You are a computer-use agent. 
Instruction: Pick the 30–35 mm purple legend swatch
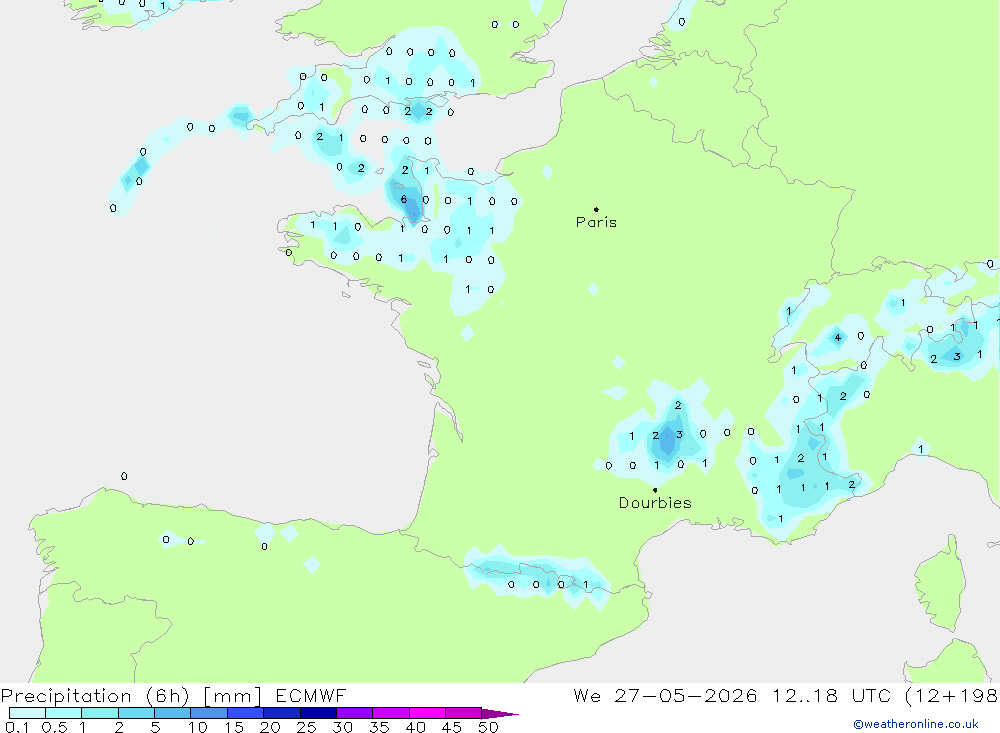(x=355, y=713)
